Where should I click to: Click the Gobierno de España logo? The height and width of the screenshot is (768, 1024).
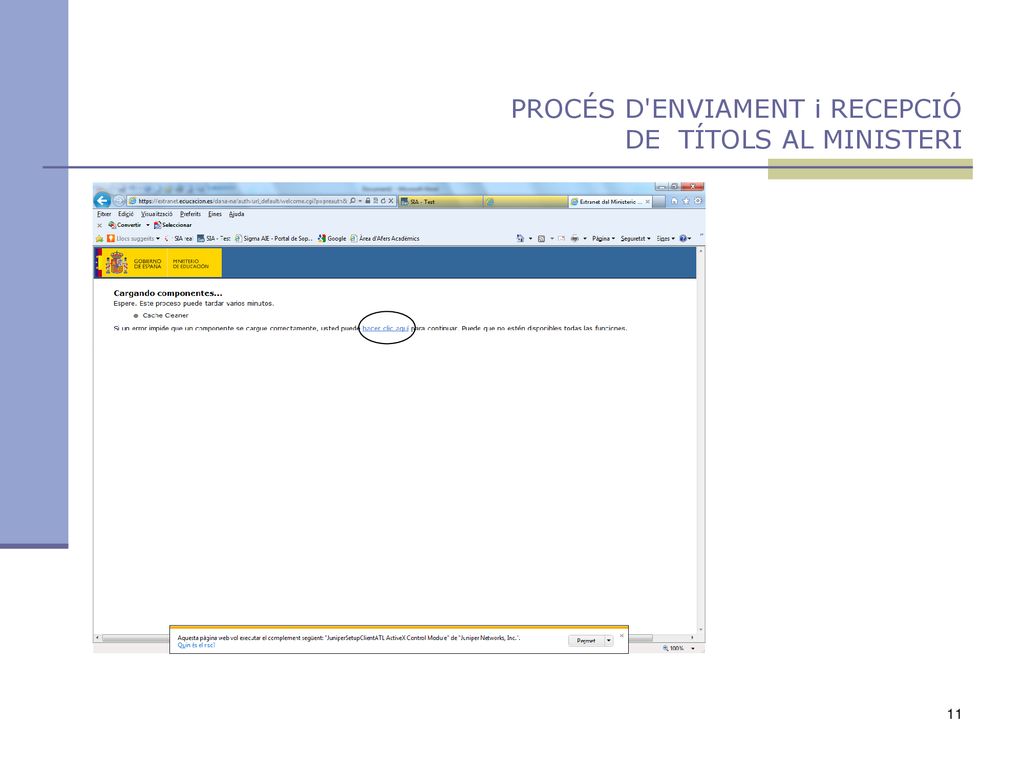coord(158,263)
